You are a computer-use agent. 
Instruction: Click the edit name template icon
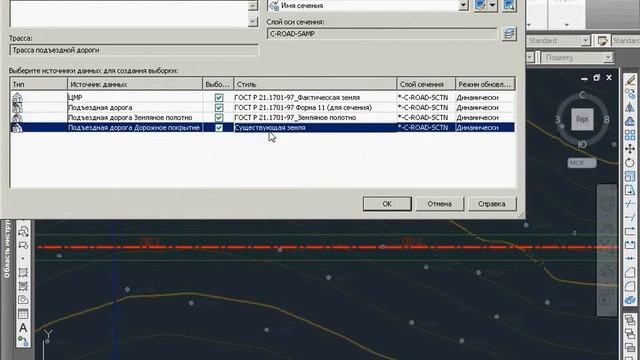click(x=480, y=5)
